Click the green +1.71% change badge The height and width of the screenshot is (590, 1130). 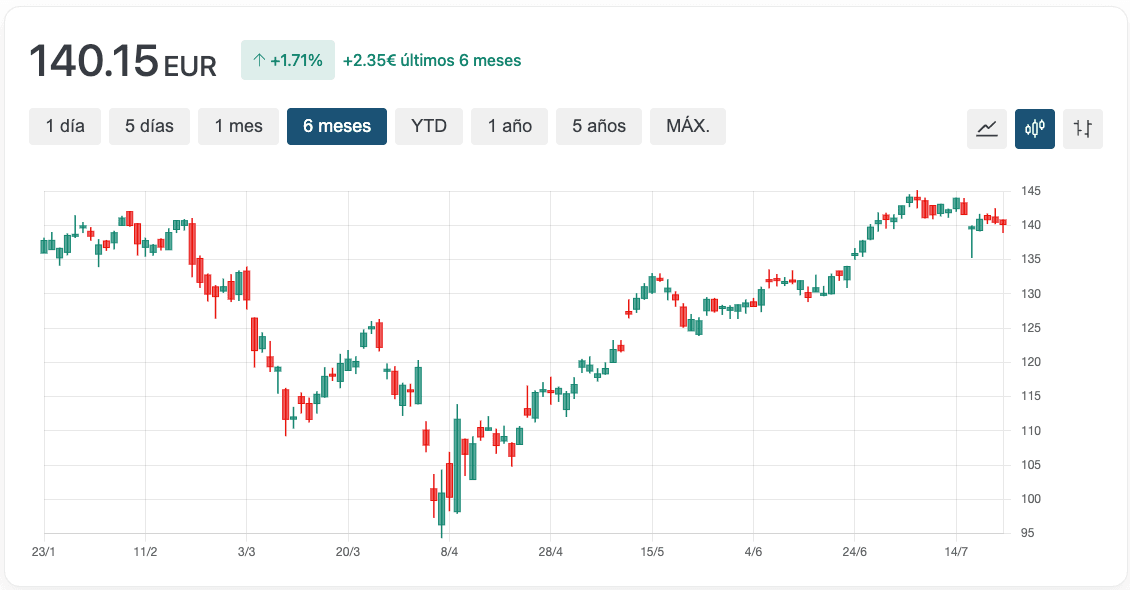point(288,60)
